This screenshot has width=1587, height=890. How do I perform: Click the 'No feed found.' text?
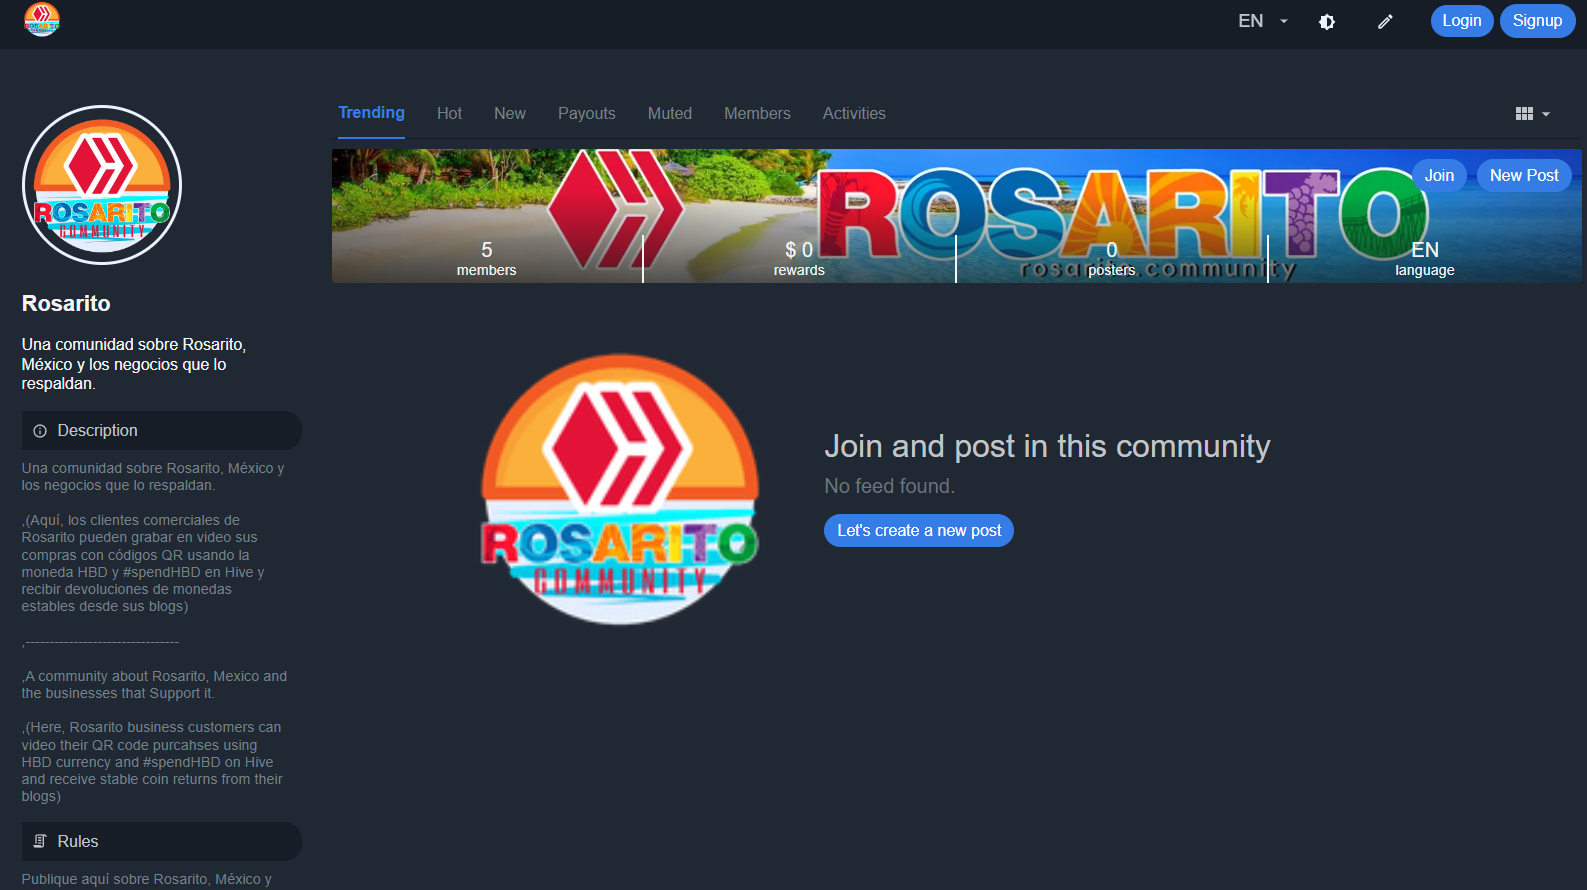click(889, 487)
